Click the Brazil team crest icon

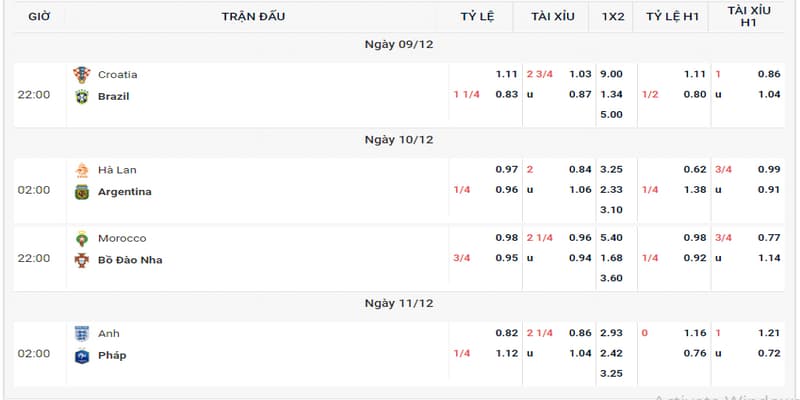tap(82, 97)
